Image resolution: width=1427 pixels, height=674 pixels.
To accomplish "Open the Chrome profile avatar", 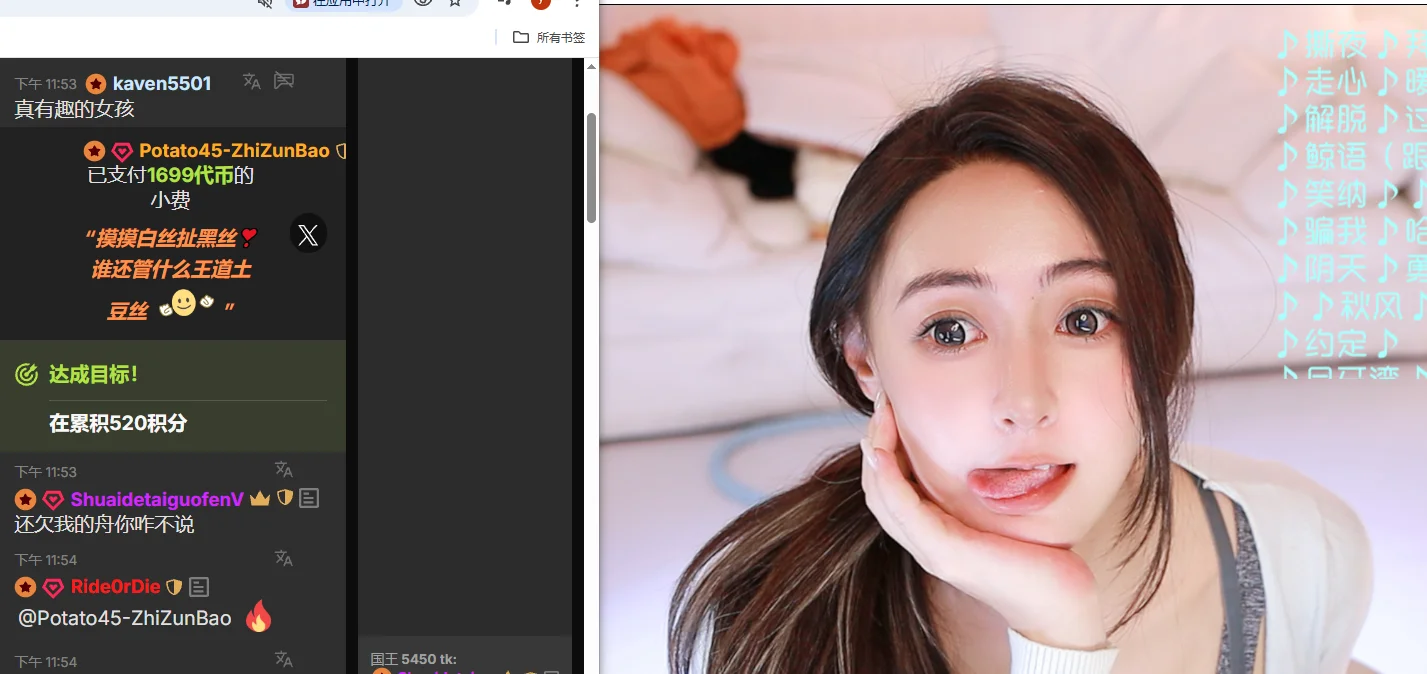I will [x=541, y=3].
